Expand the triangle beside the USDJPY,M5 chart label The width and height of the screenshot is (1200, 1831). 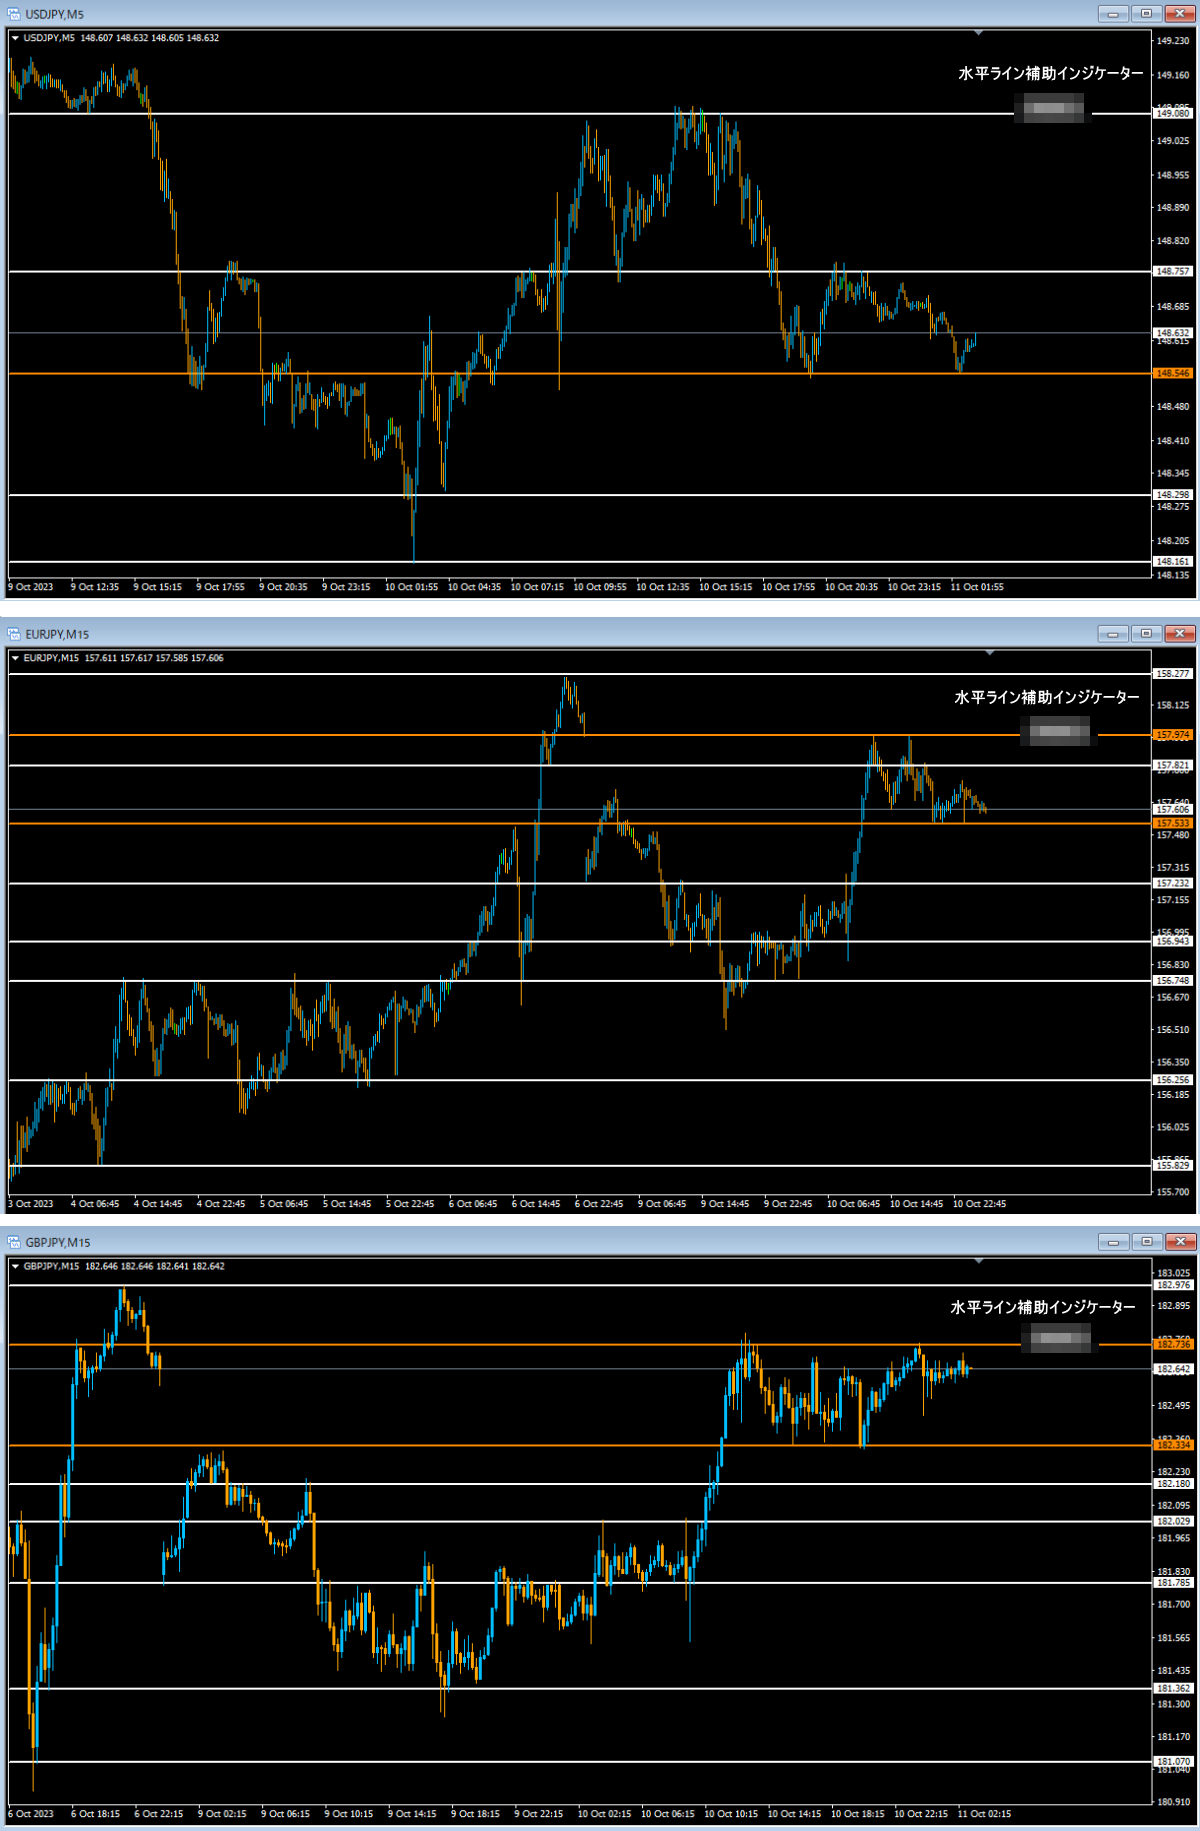[15, 38]
